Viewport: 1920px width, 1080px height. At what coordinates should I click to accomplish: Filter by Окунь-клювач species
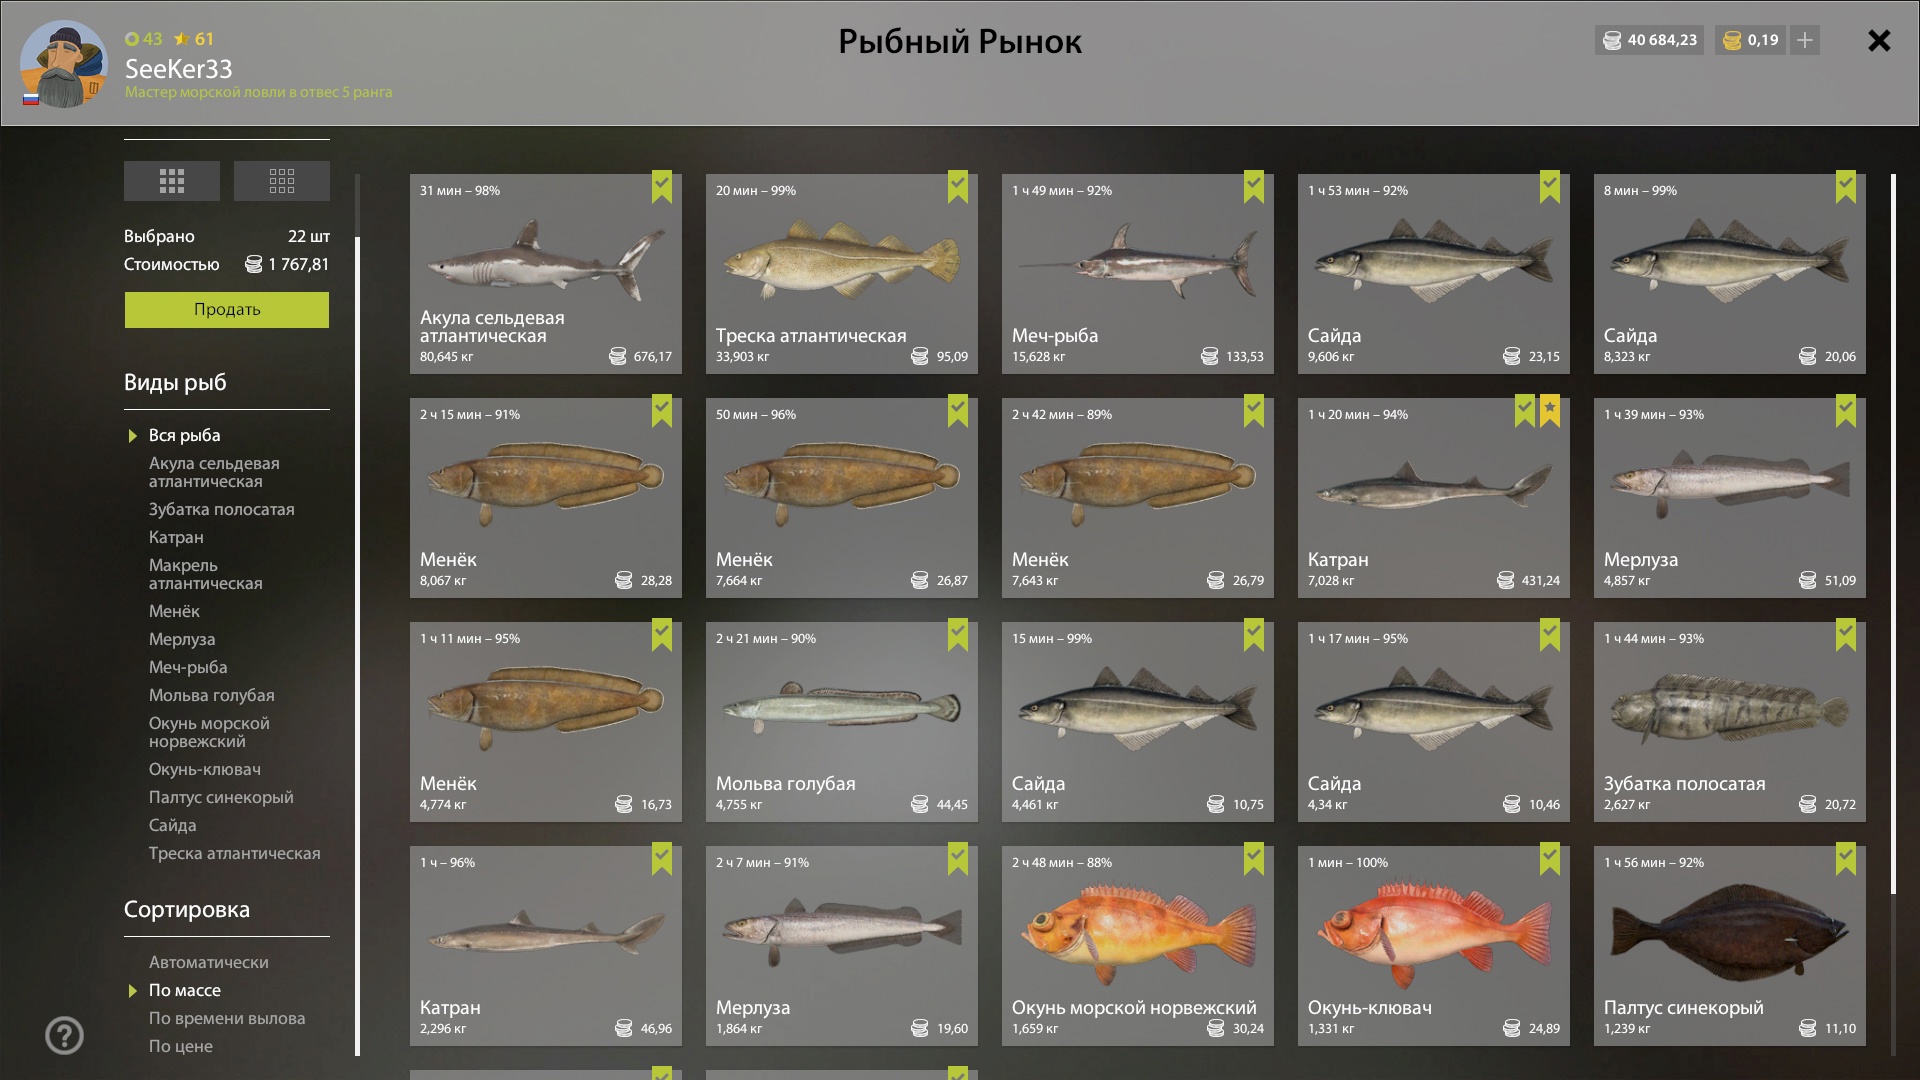204,769
